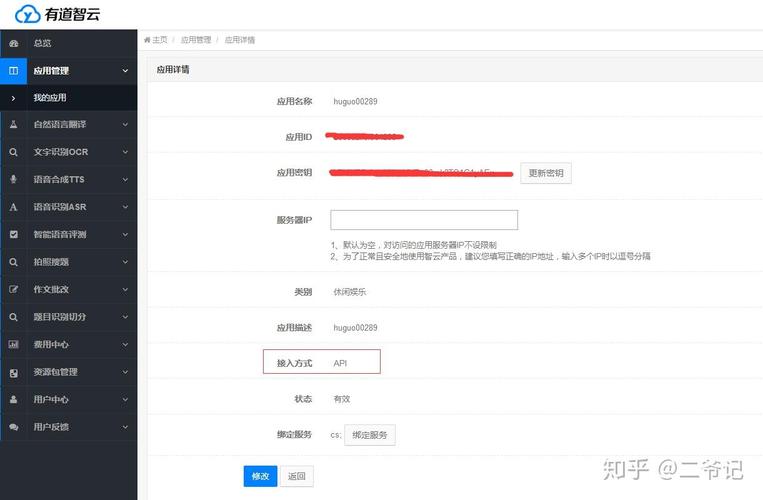Click the home icon in breadcrumb
This screenshot has width=763, height=500.
[x=147, y=40]
